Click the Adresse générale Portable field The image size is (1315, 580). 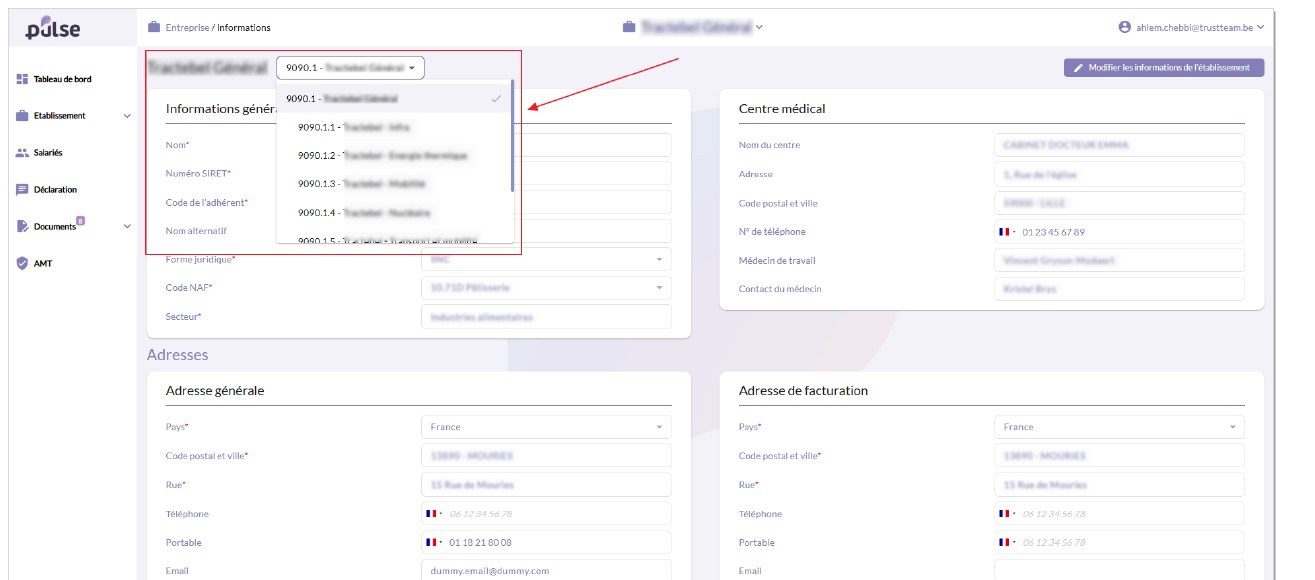point(546,543)
